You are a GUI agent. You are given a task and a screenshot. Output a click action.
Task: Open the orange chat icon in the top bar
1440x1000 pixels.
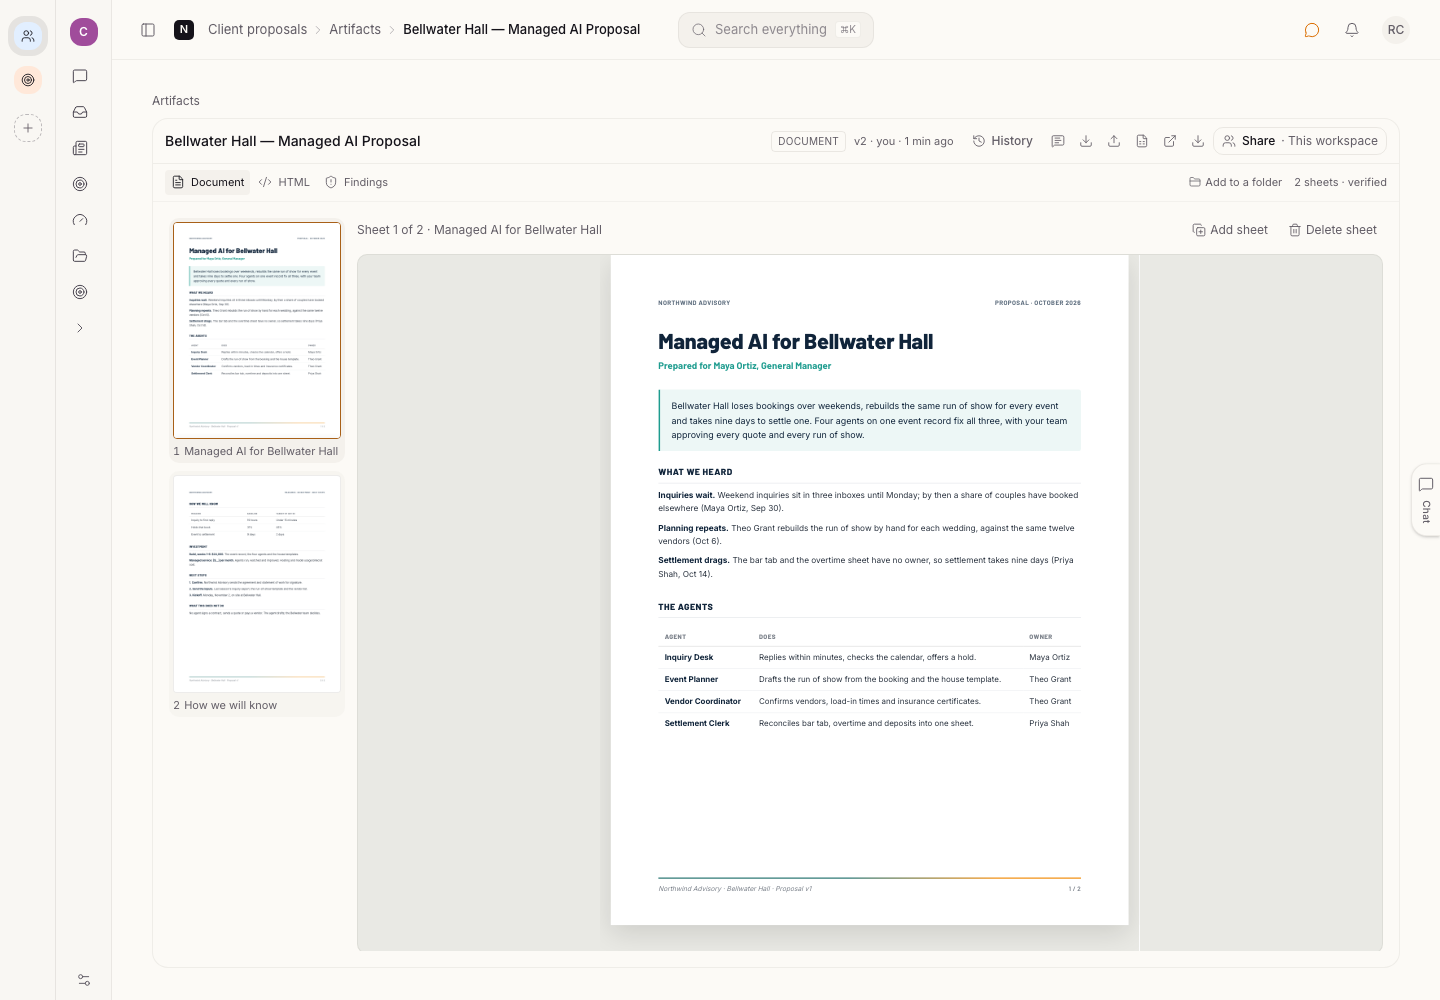click(1312, 30)
